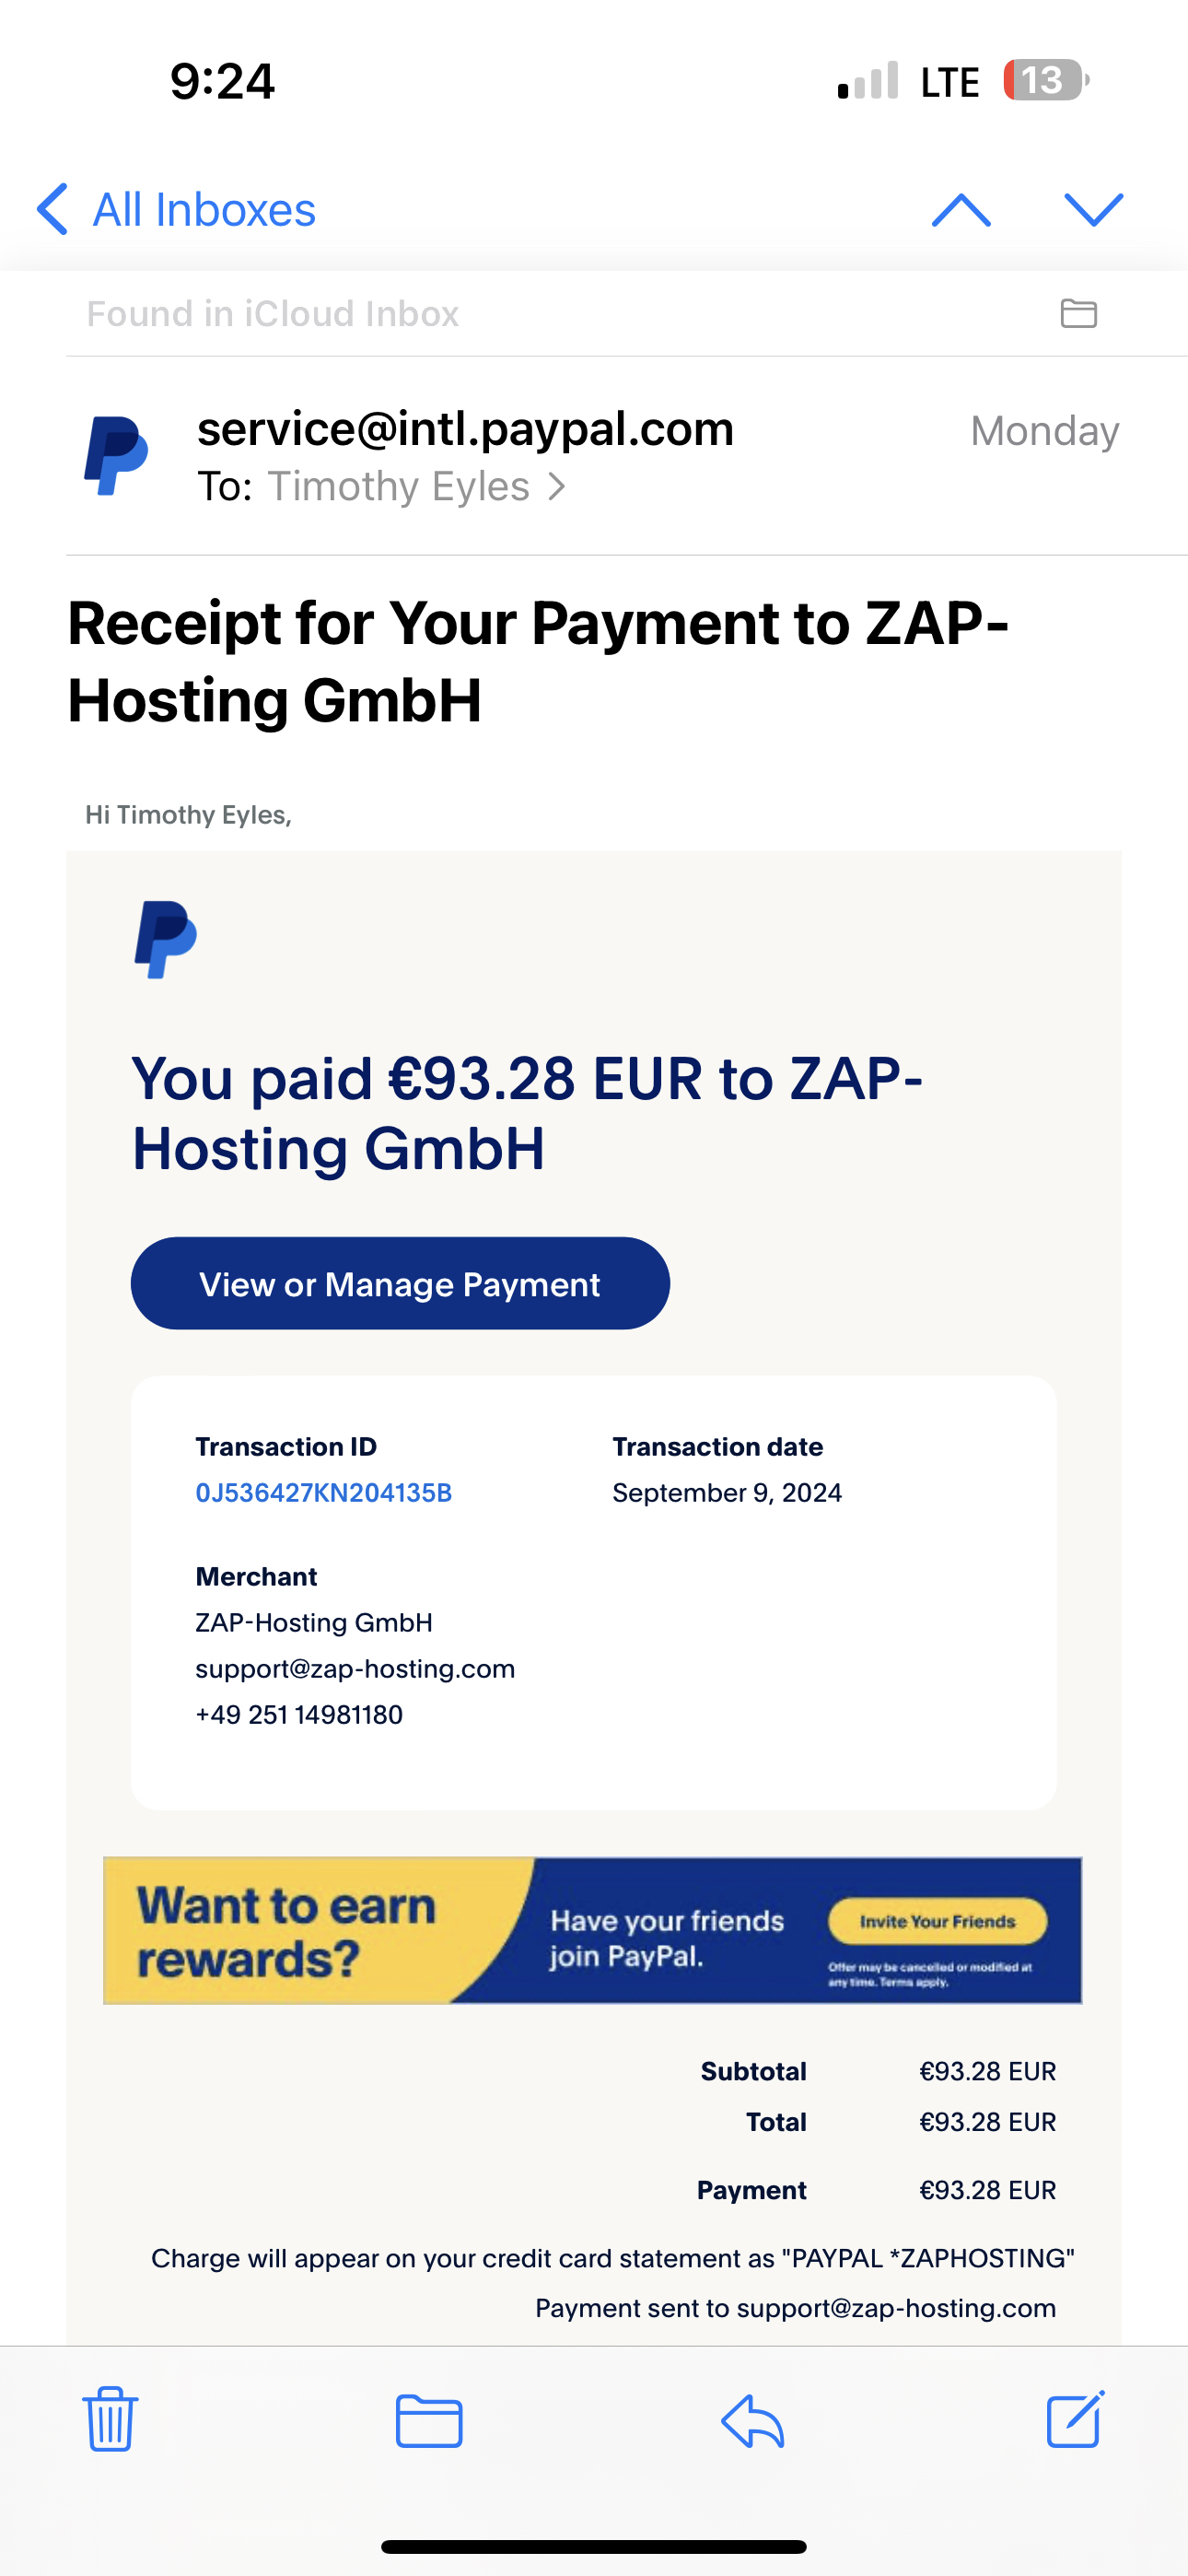This screenshot has height=2576, width=1188.
Task: Tap the PayPal logo inside the receipt
Action: click(x=165, y=939)
